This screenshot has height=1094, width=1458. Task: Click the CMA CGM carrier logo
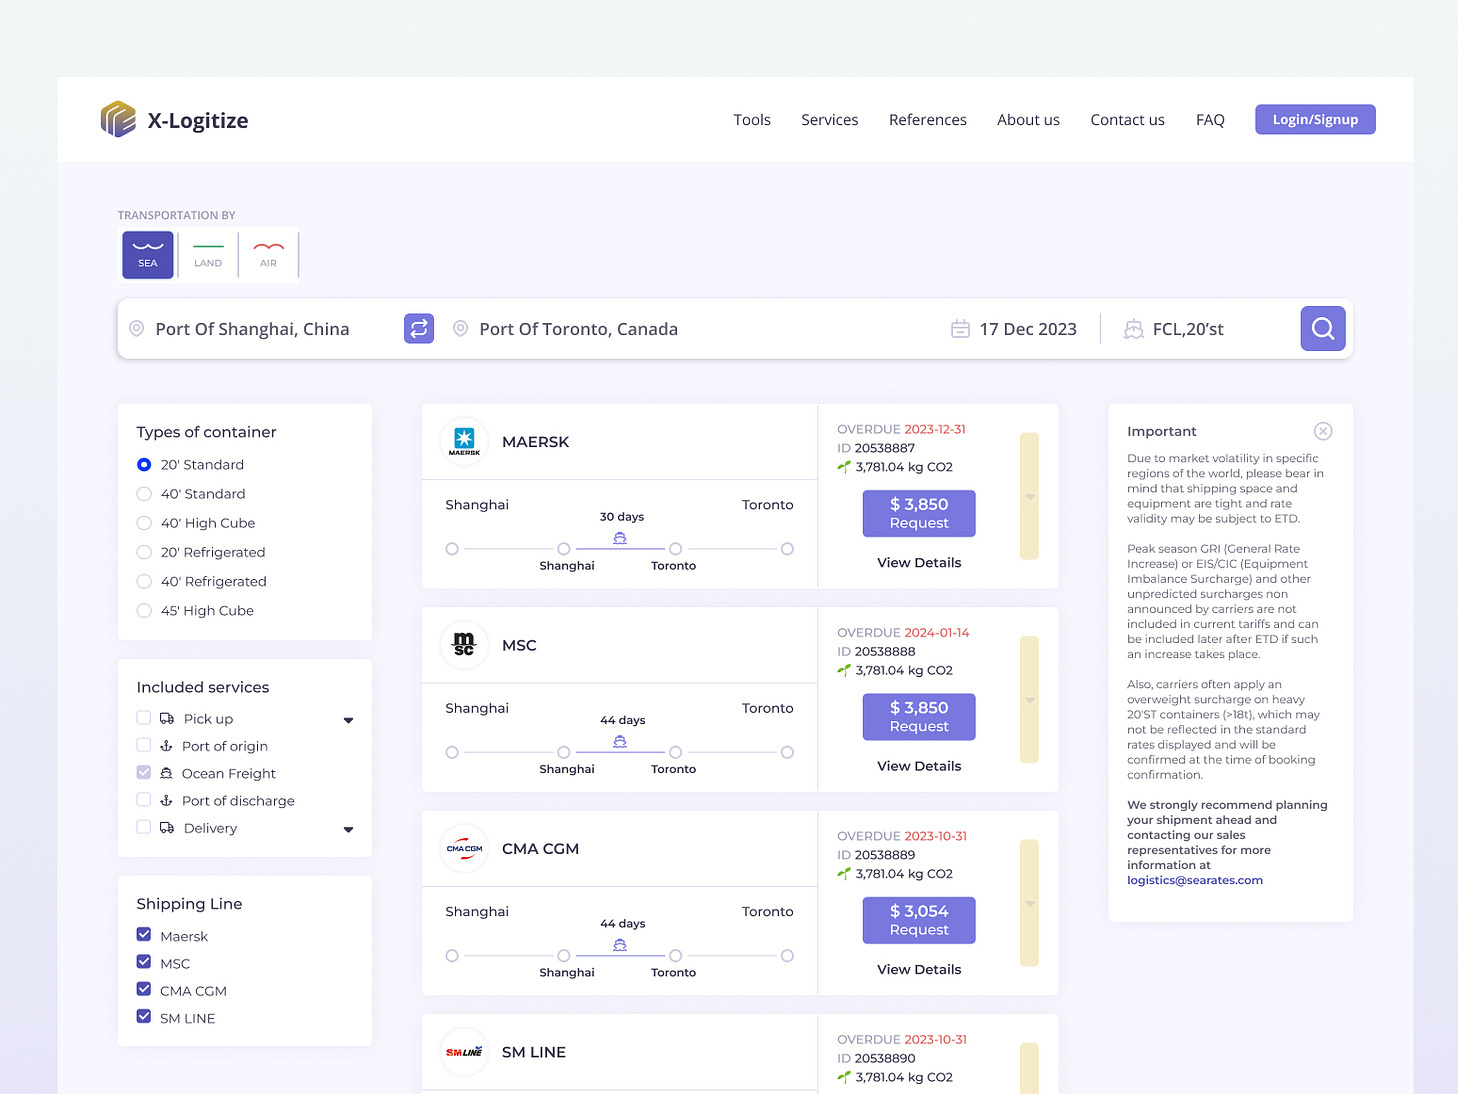[464, 848]
